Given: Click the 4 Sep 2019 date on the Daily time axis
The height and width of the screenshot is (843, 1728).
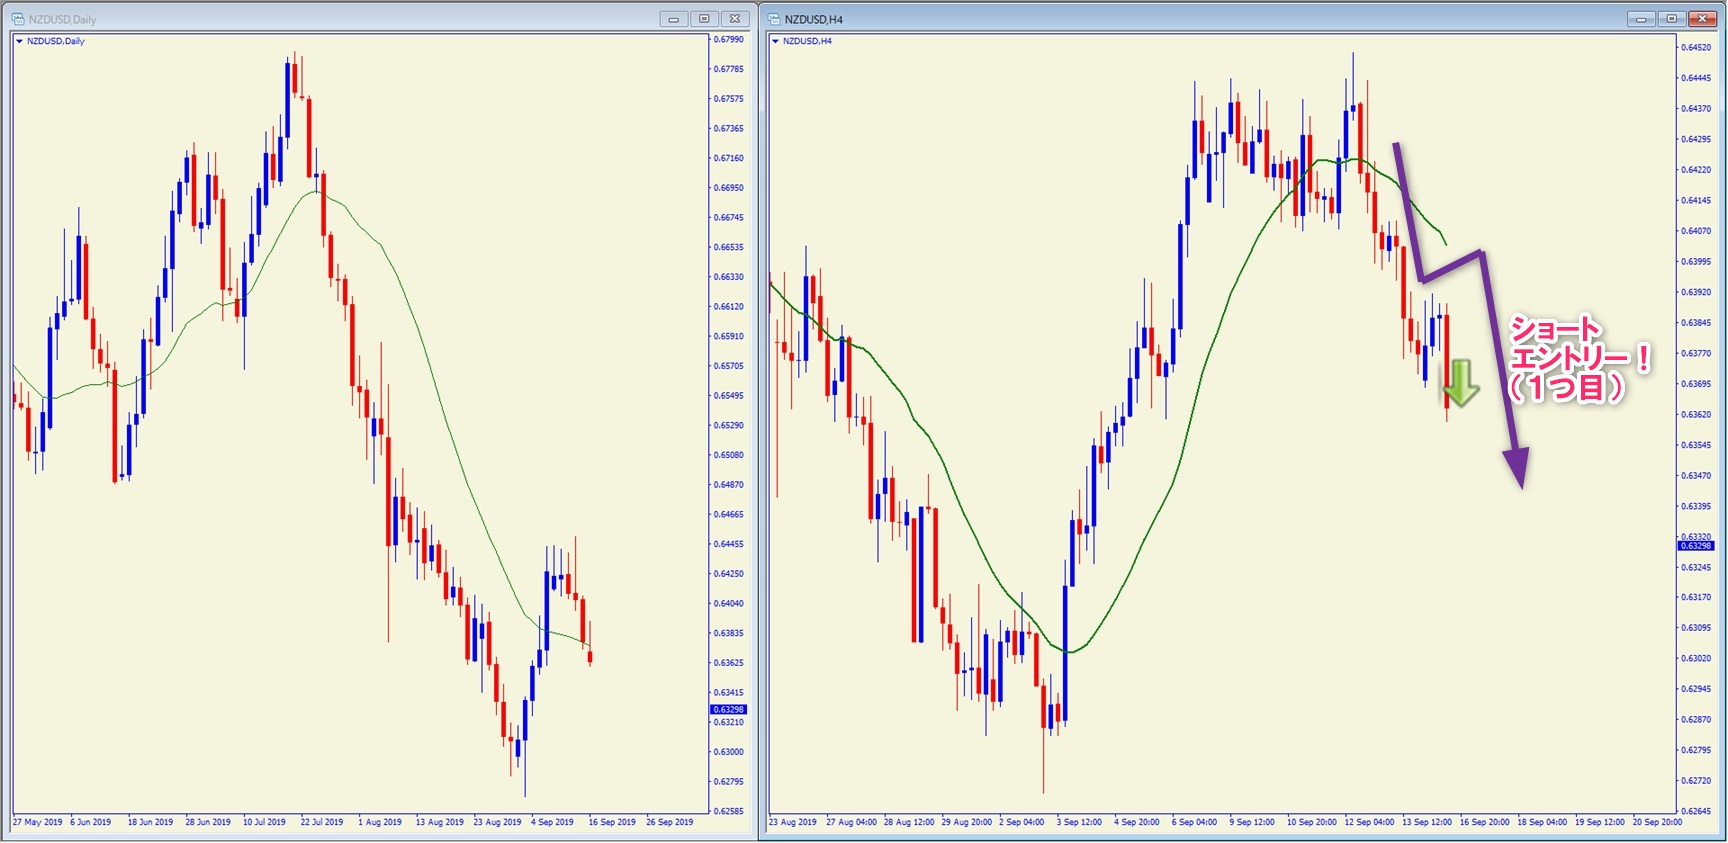Looking at the screenshot, I should pyautogui.click(x=553, y=822).
